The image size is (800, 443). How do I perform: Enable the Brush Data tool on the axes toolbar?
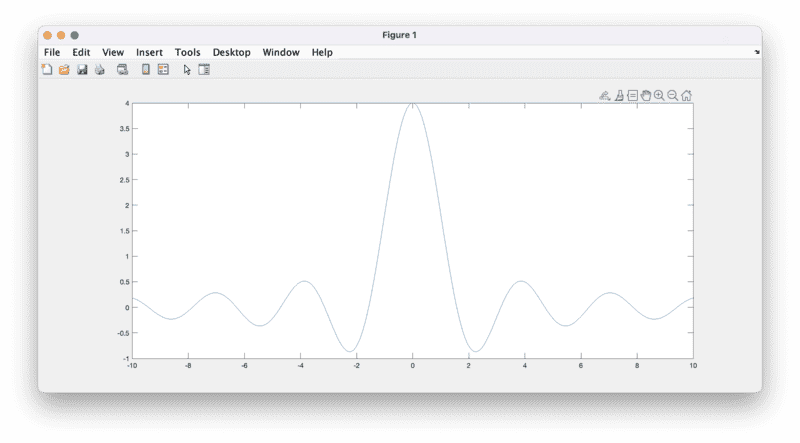[x=619, y=95]
